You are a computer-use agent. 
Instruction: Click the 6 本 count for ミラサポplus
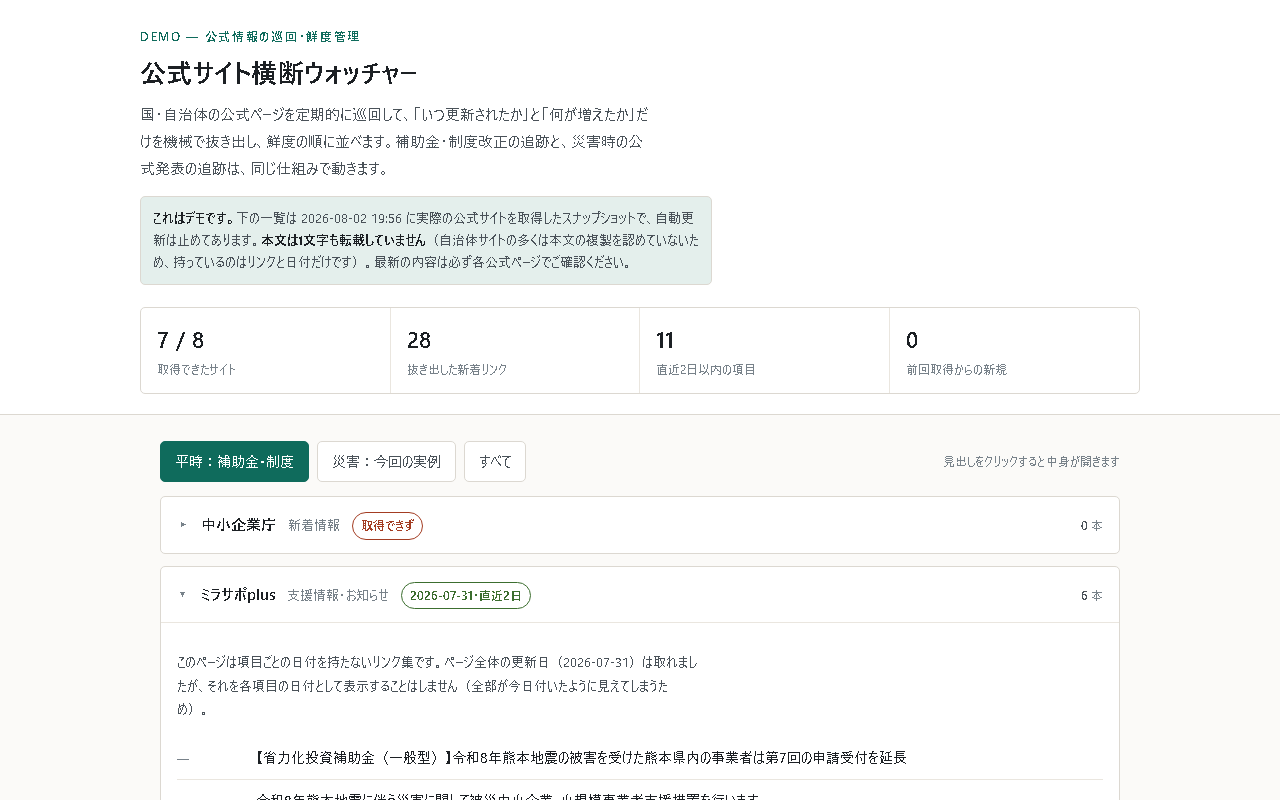point(1091,596)
